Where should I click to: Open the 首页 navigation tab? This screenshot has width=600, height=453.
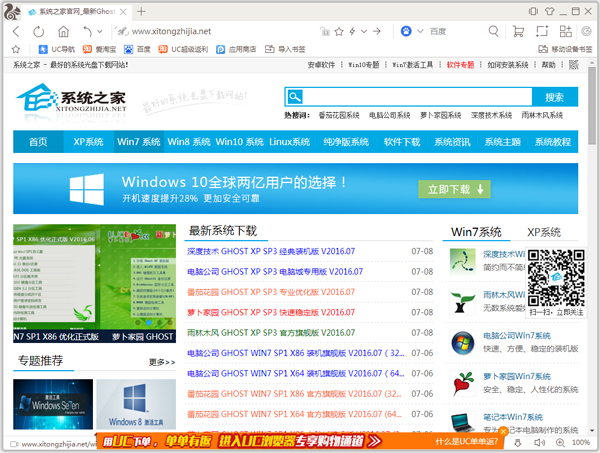click(38, 142)
